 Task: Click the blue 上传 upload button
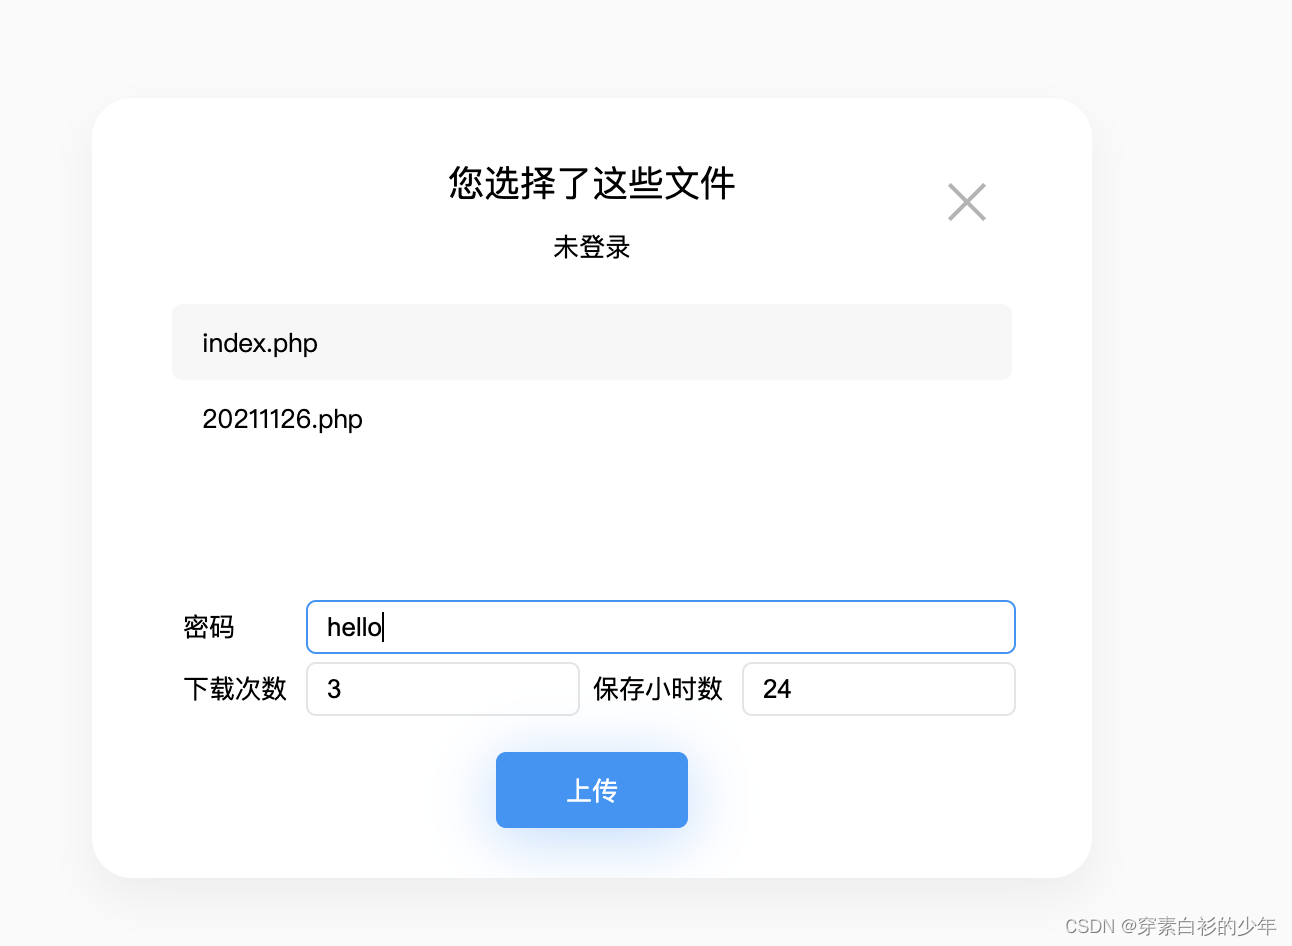click(592, 790)
